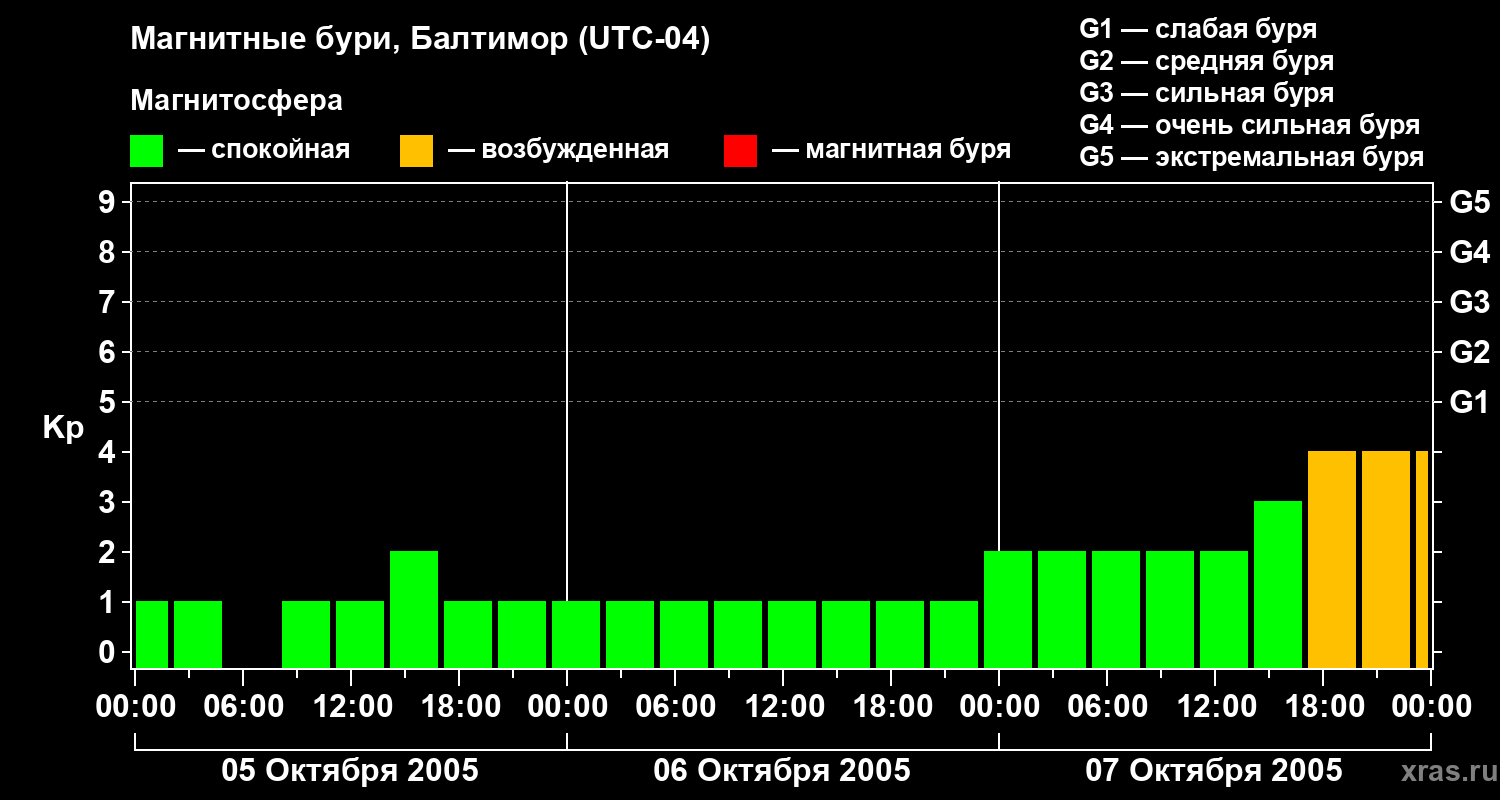Image resolution: width=1500 pixels, height=800 pixels.
Task: Click the green 'спокойная' legend swatch
Action: coord(146,151)
